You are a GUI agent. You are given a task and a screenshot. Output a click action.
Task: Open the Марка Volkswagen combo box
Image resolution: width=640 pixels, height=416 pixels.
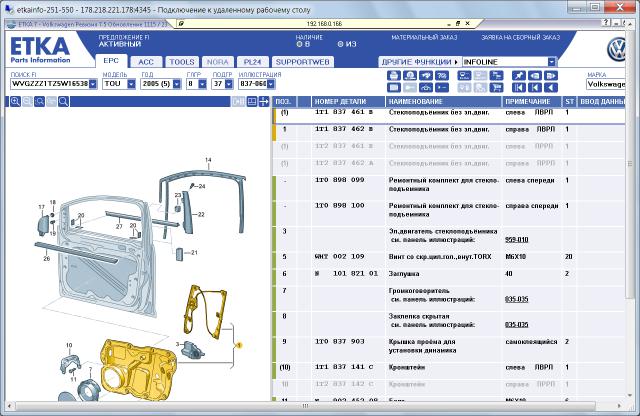click(606, 84)
